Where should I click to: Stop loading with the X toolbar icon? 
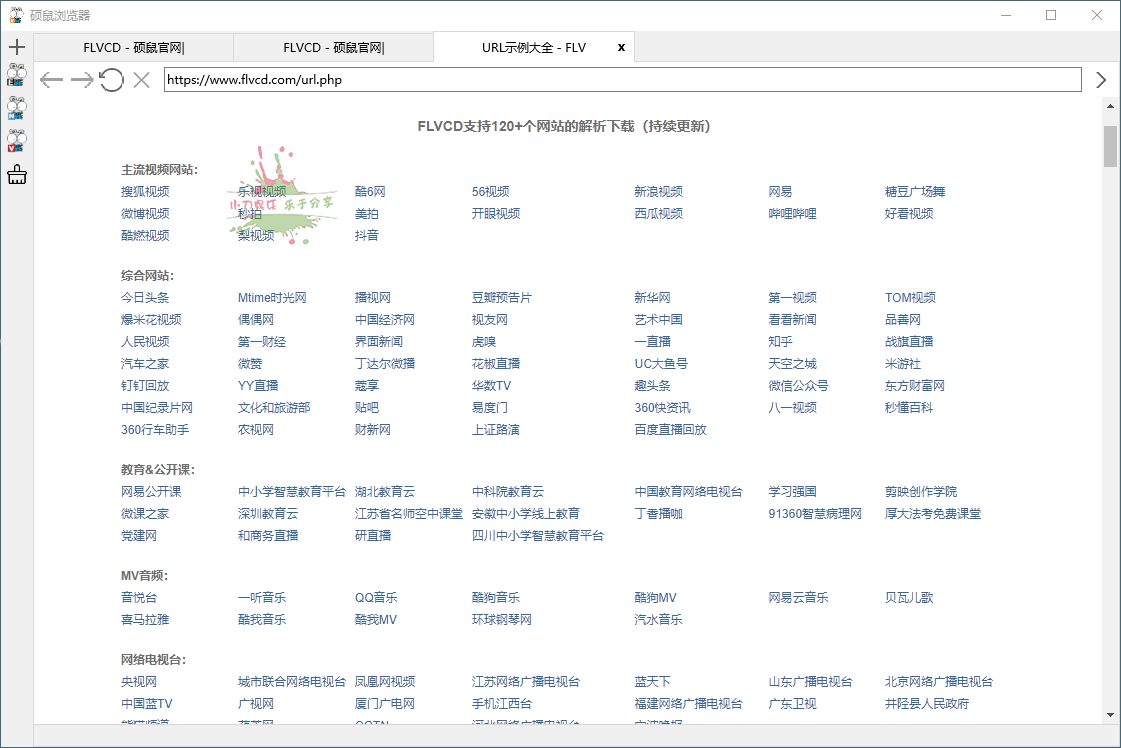141,80
